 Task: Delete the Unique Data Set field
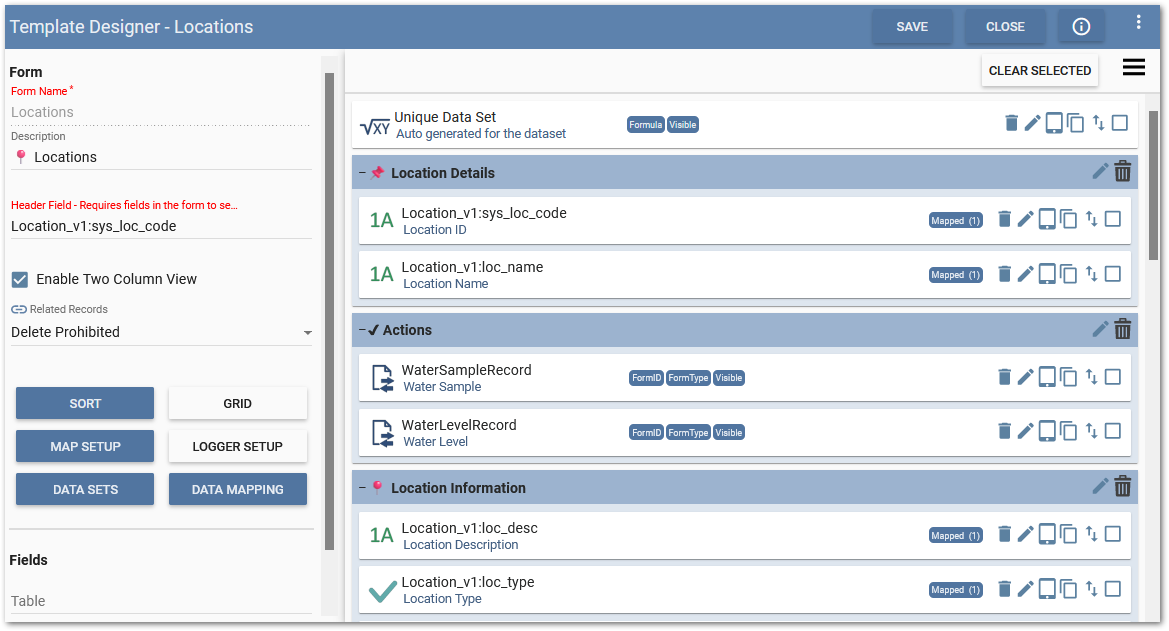1011,123
